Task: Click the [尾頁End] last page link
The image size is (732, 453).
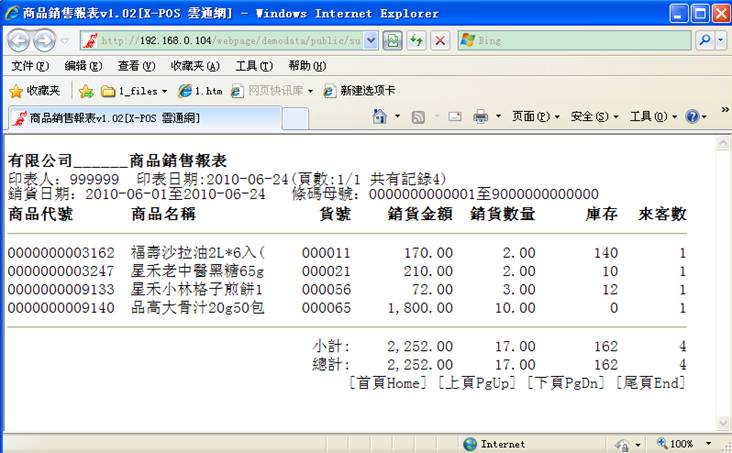Action: [x=651, y=383]
